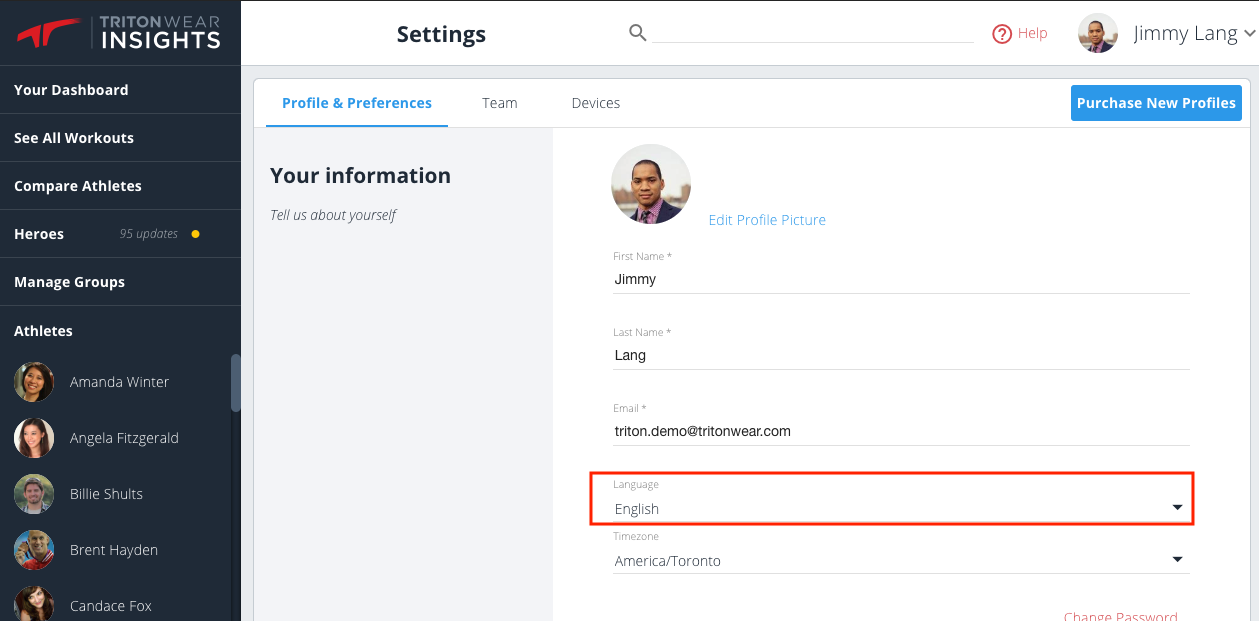Select athlete Brent Hayden
The width and height of the screenshot is (1259, 621).
[116, 550]
